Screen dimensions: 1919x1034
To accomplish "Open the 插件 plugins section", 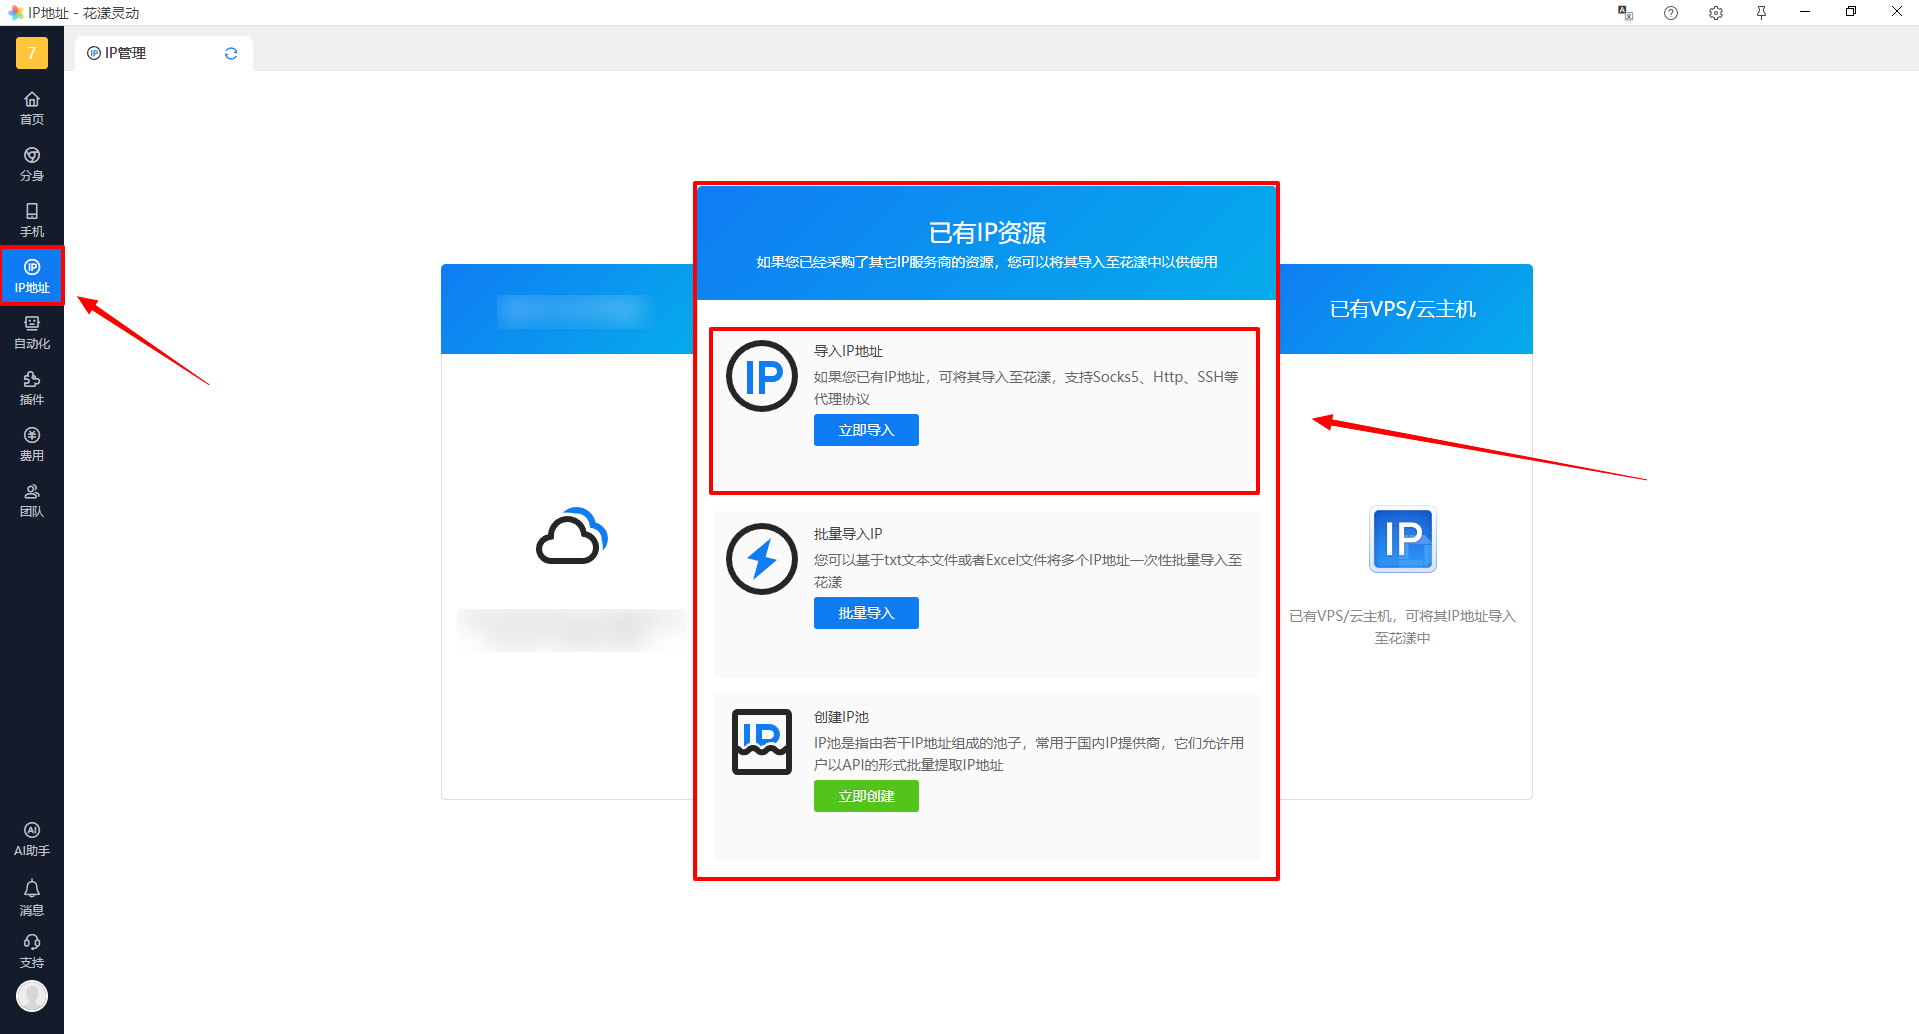I will pyautogui.click(x=32, y=387).
